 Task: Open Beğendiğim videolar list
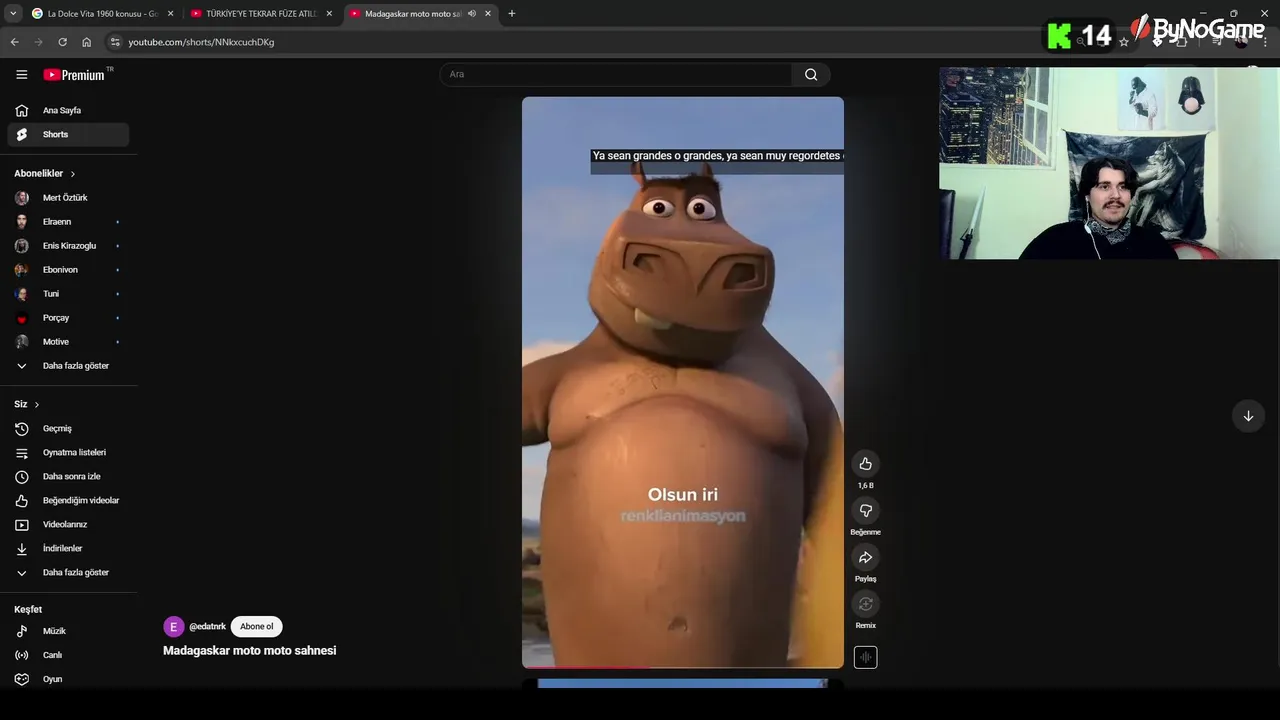pyautogui.click(x=68, y=500)
